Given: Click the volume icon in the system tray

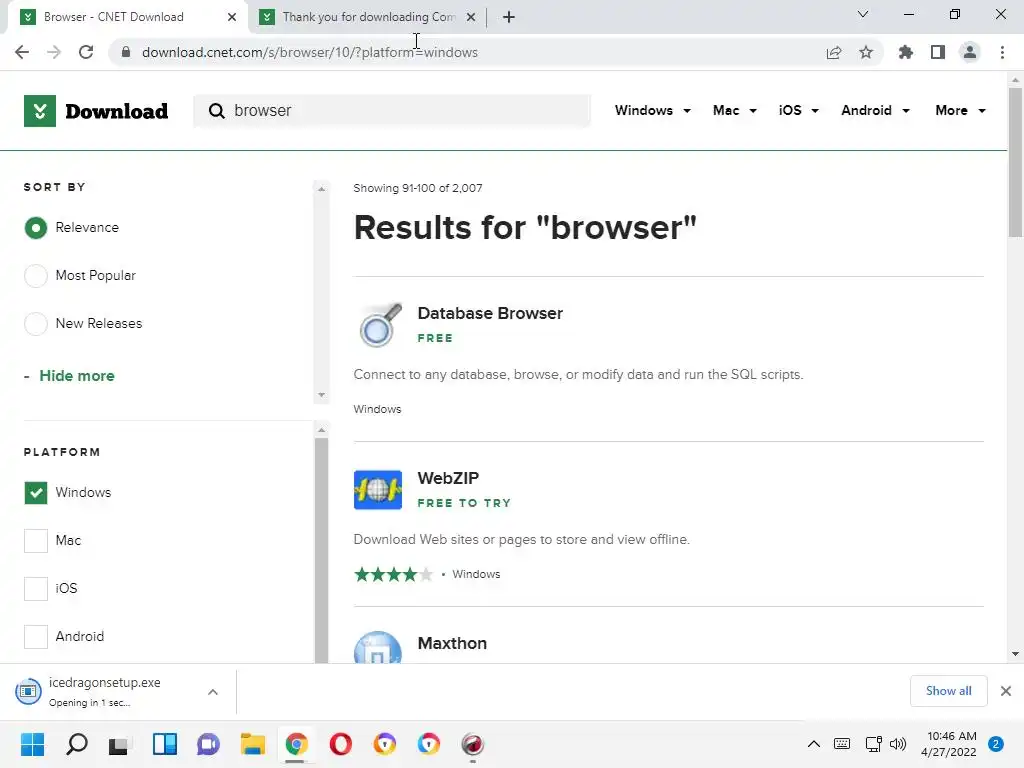Looking at the screenshot, I should 899,744.
